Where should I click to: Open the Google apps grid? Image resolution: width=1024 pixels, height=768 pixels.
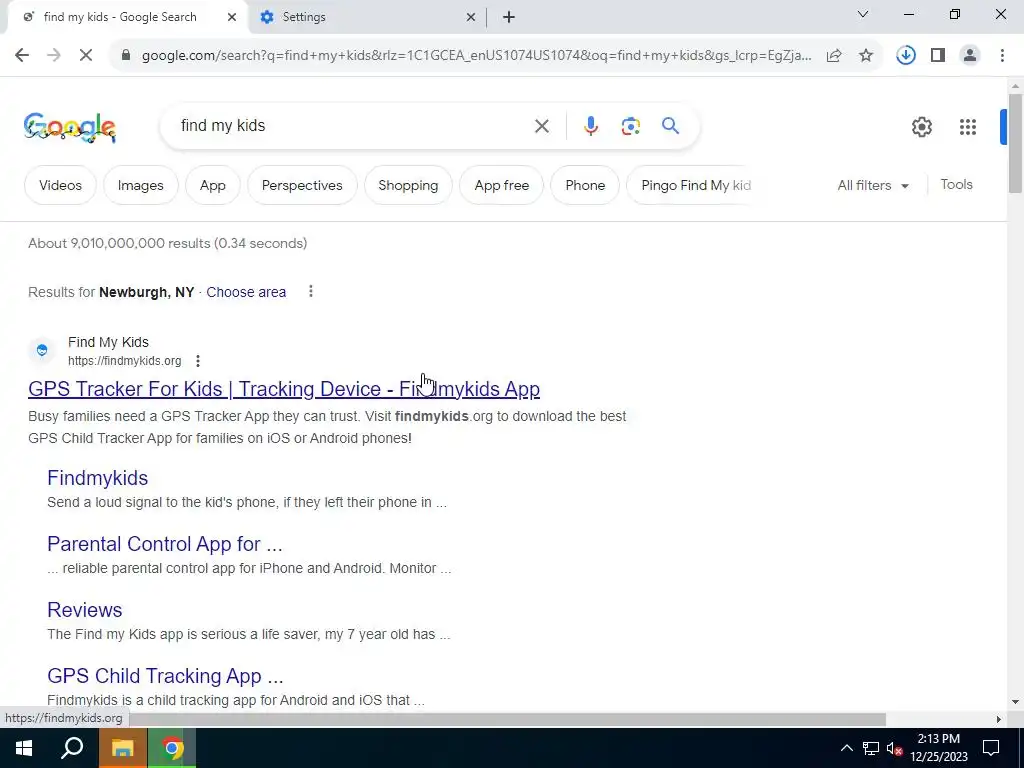click(x=968, y=127)
